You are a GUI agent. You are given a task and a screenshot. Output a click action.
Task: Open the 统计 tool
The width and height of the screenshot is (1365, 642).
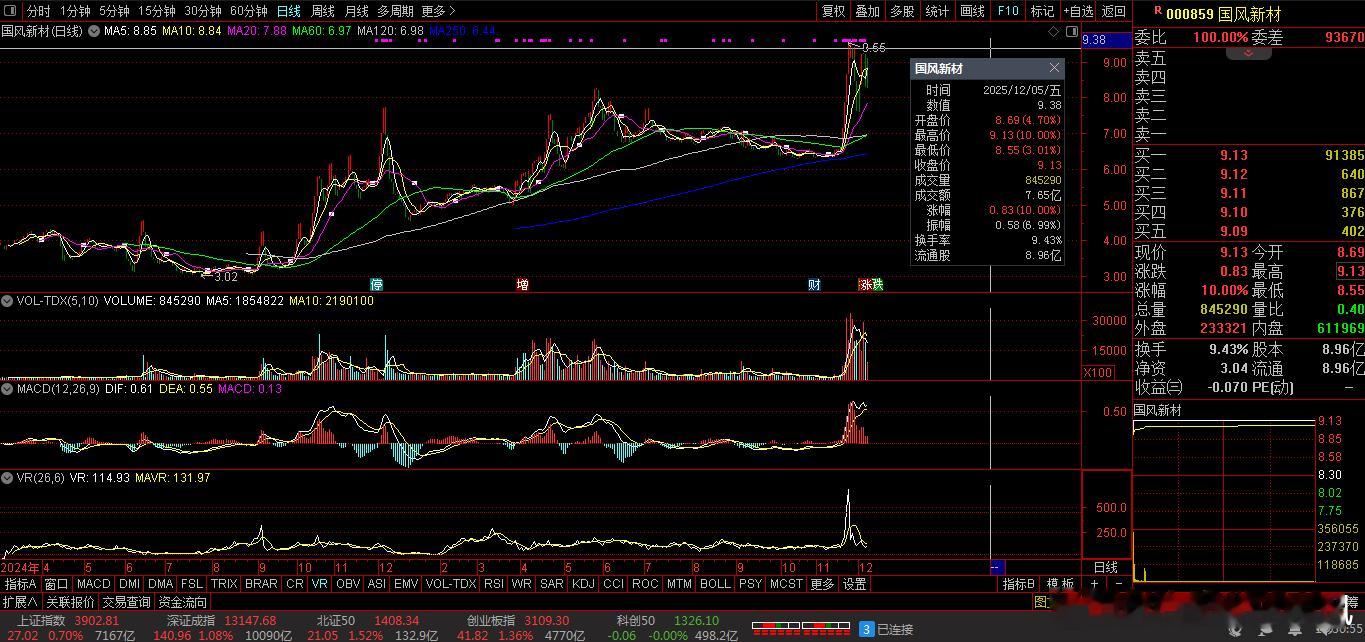click(x=937, y=11)
